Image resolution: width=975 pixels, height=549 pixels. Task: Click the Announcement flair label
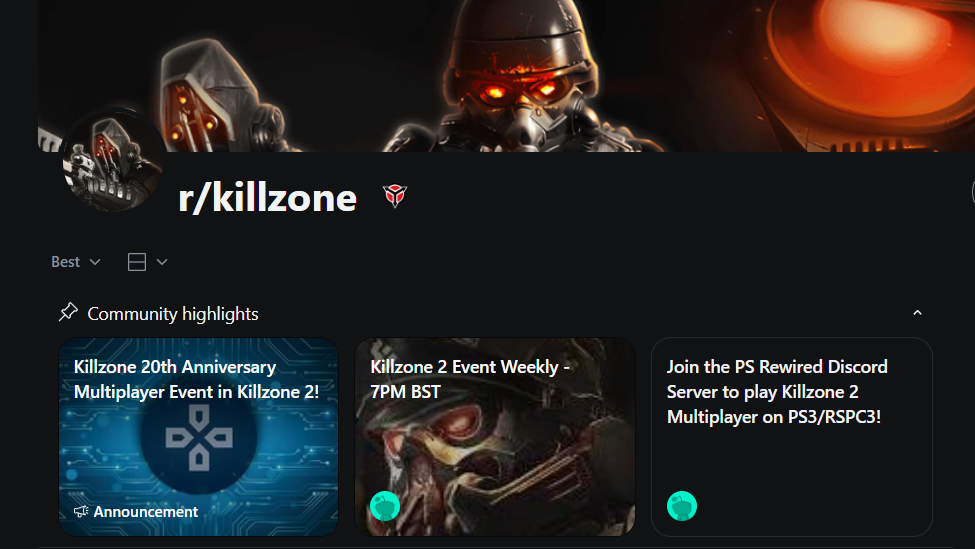(x=146, y=512)
